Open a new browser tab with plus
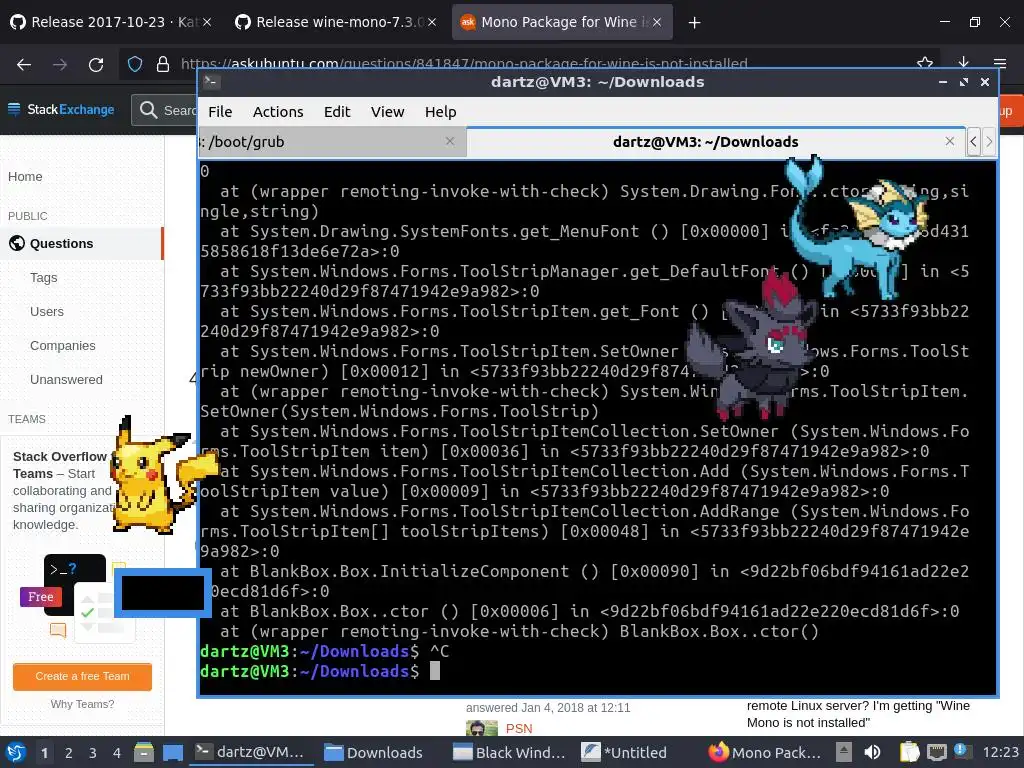Image resolution: width=1024 pixels, height=768 pixels. coord(694,22)
